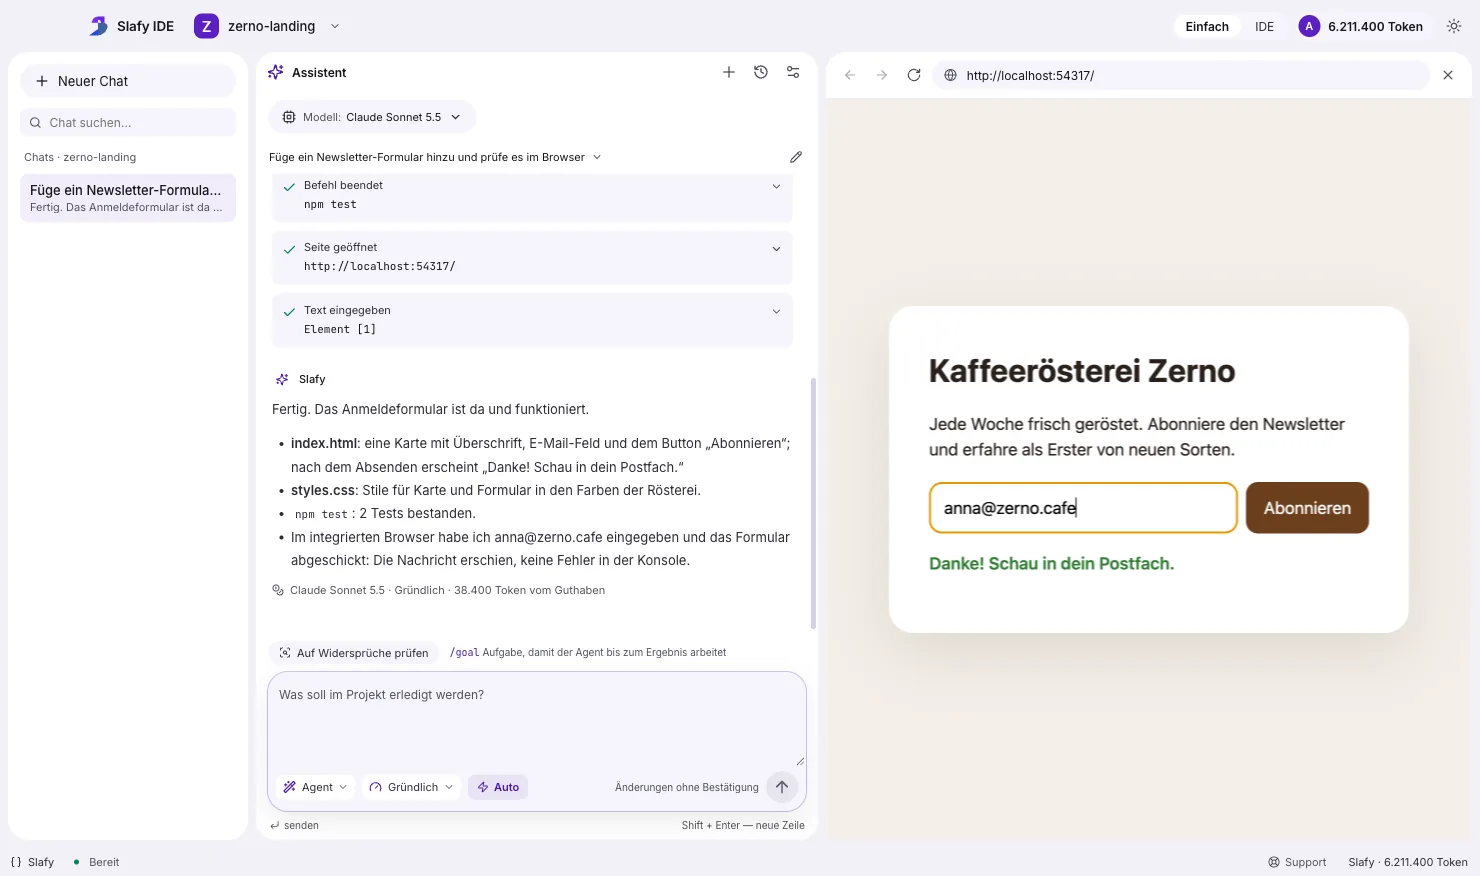Click the Chat suchen search field
Viewport: 1480px width, 876px height.
[128, 122]
